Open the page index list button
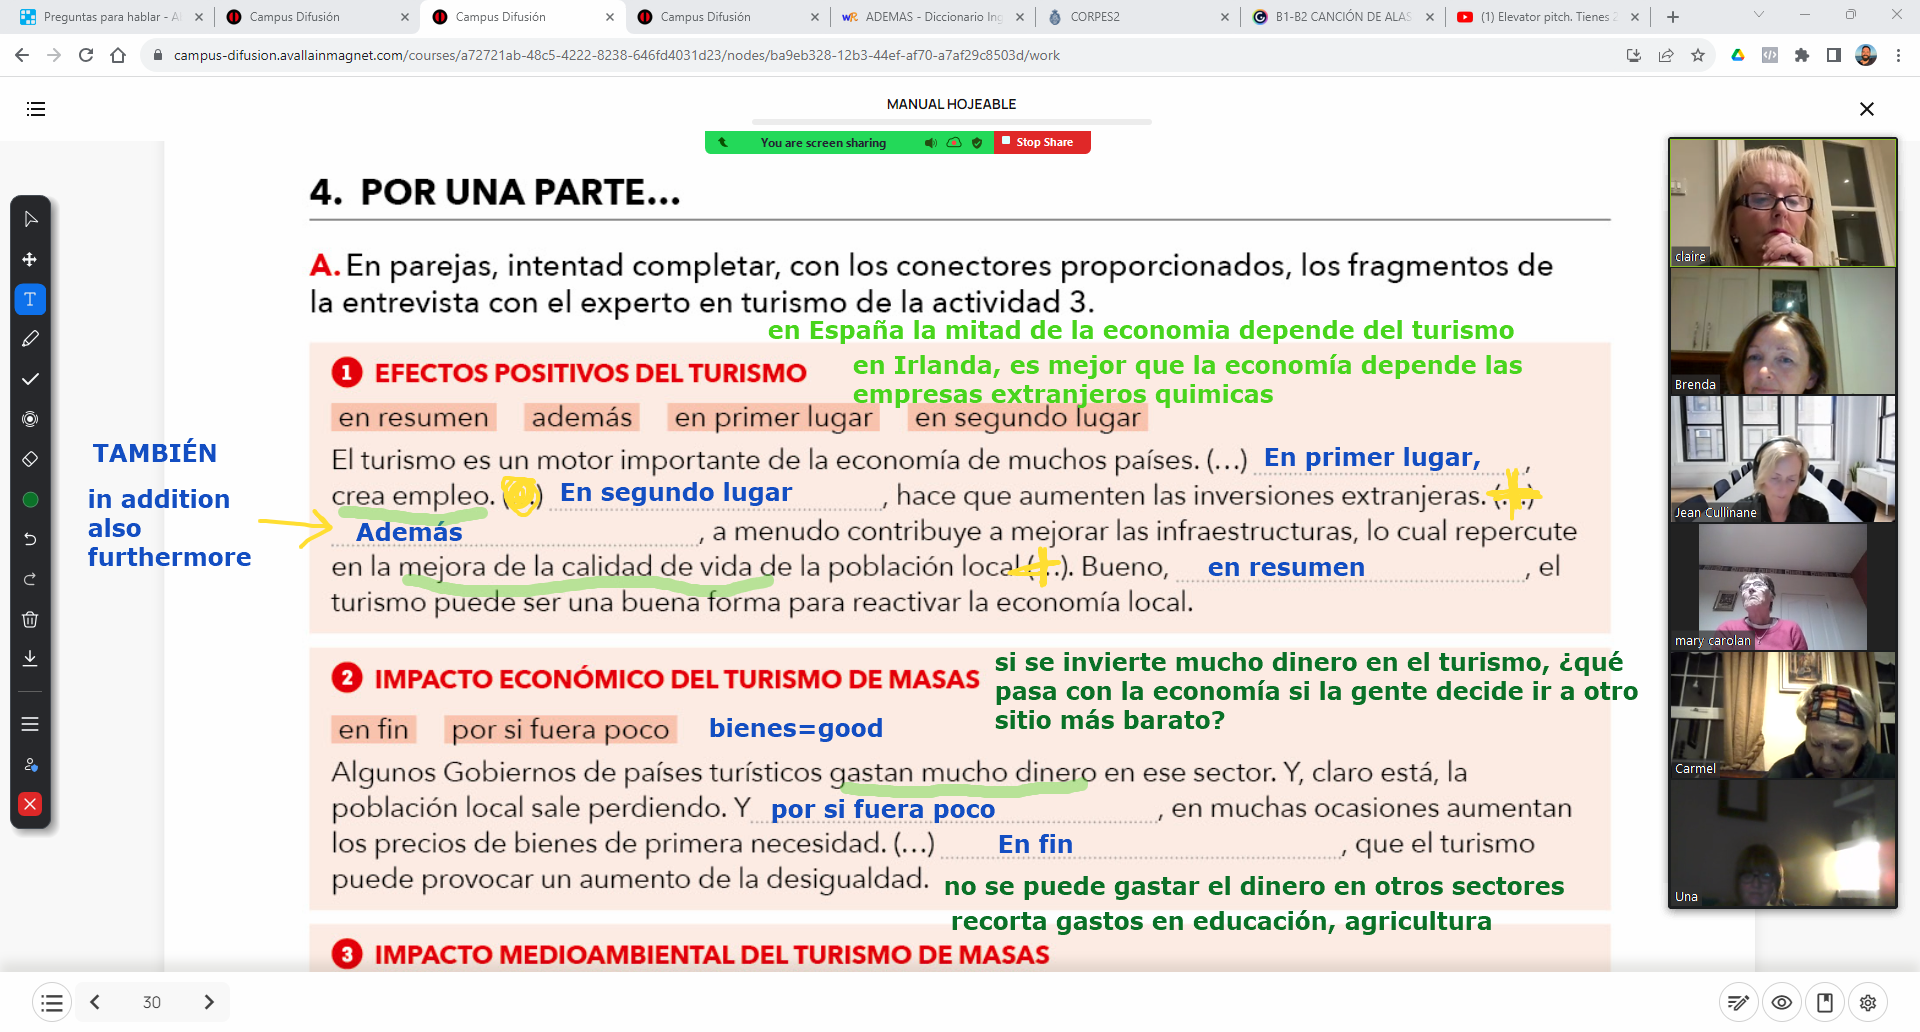The width and height of the screenshot is (1920, 1032). pyautogui.click(x=52, y=1002)
